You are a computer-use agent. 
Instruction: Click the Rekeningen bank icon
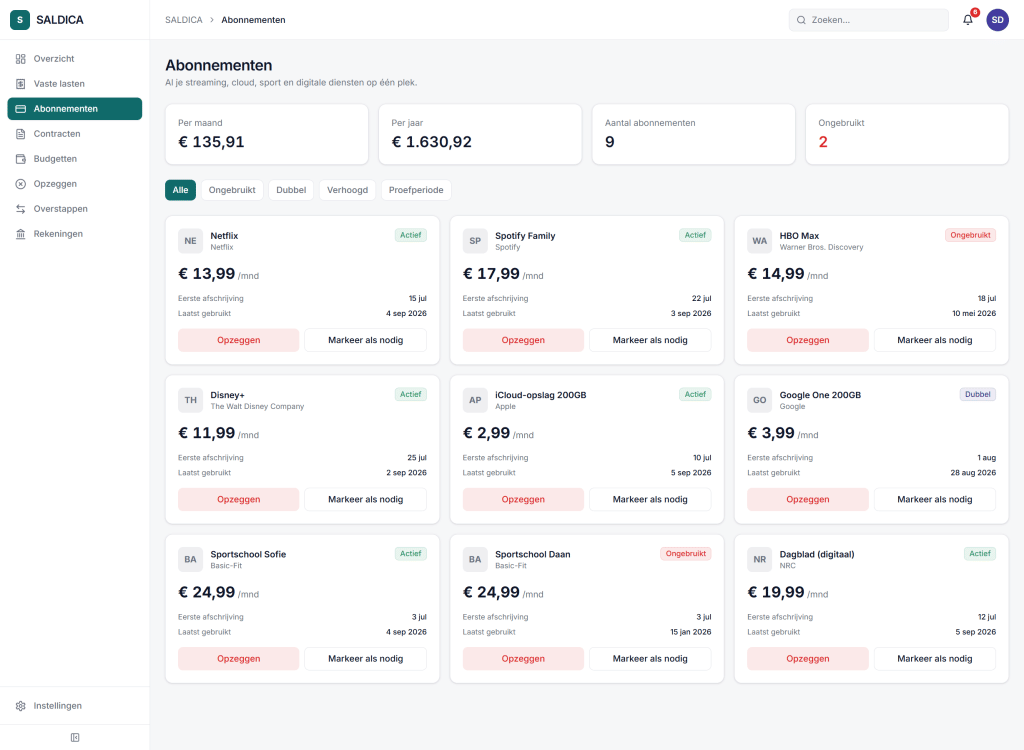[x=21, y=234]
